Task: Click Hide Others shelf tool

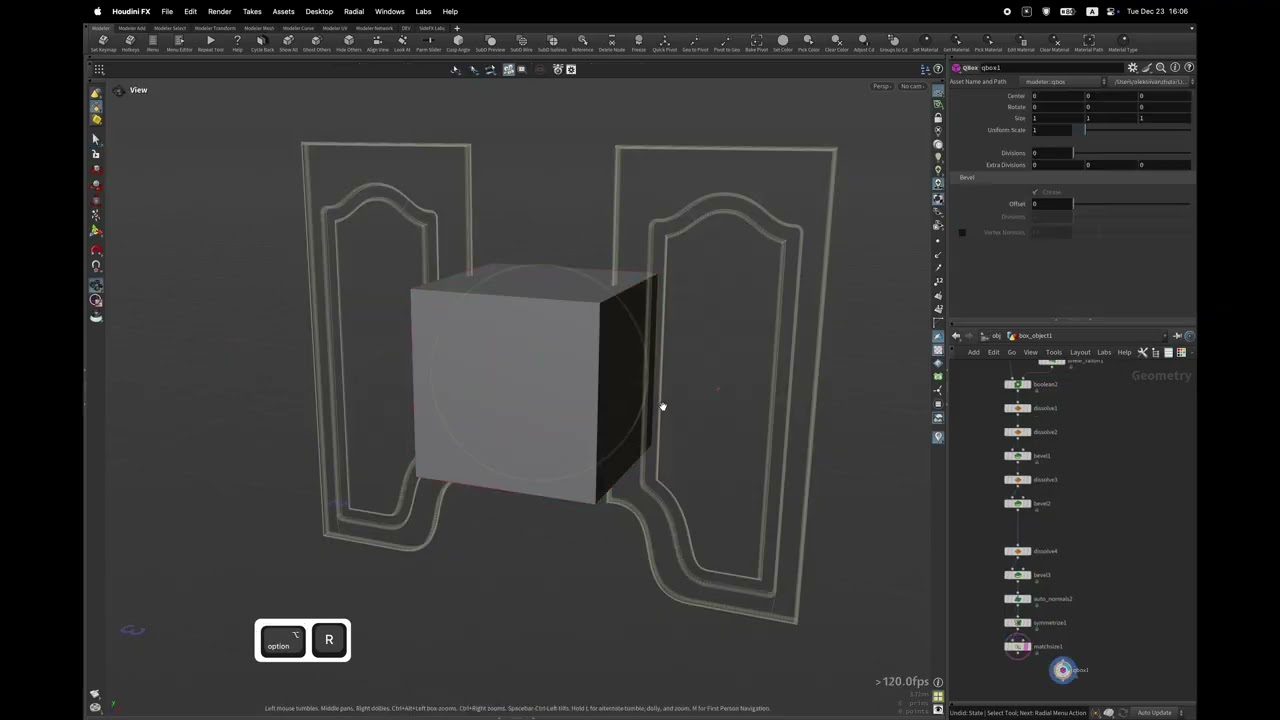Action: tap(348, 43)
